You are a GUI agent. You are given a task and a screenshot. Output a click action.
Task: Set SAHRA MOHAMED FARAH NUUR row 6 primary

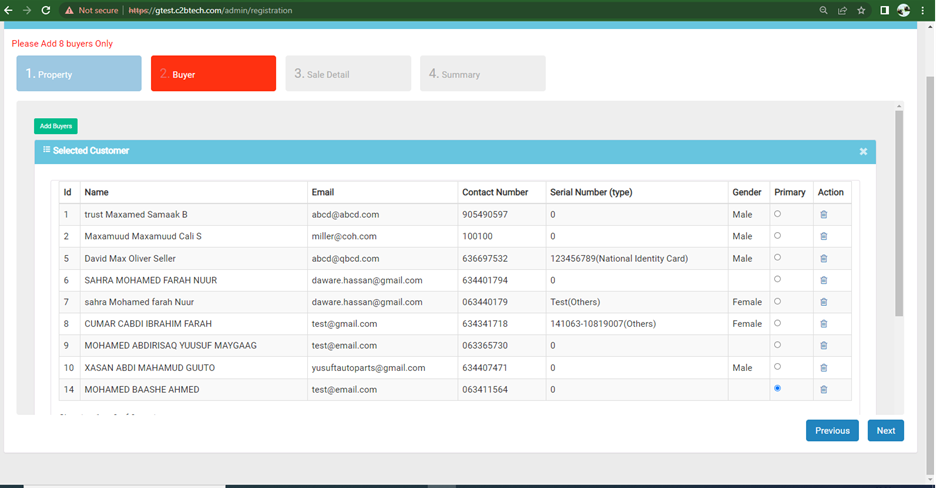click(x=778, y=279)
